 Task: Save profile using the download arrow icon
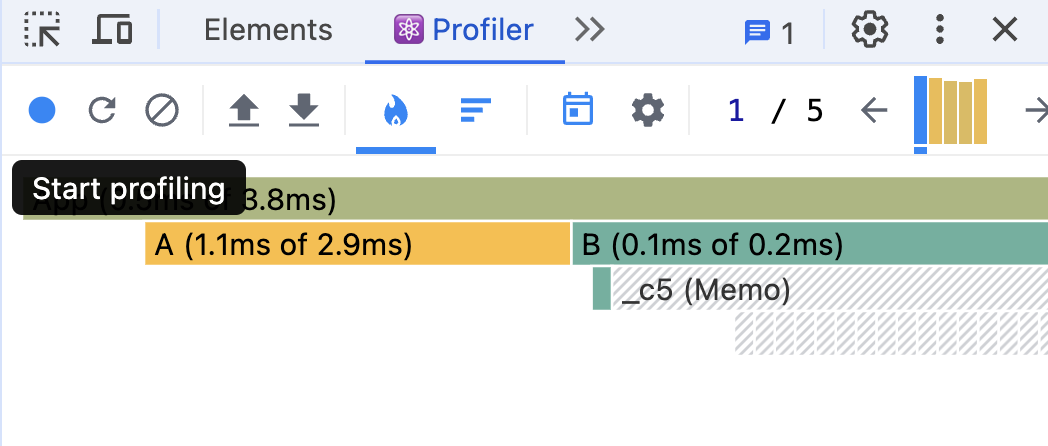pos(303,110)
